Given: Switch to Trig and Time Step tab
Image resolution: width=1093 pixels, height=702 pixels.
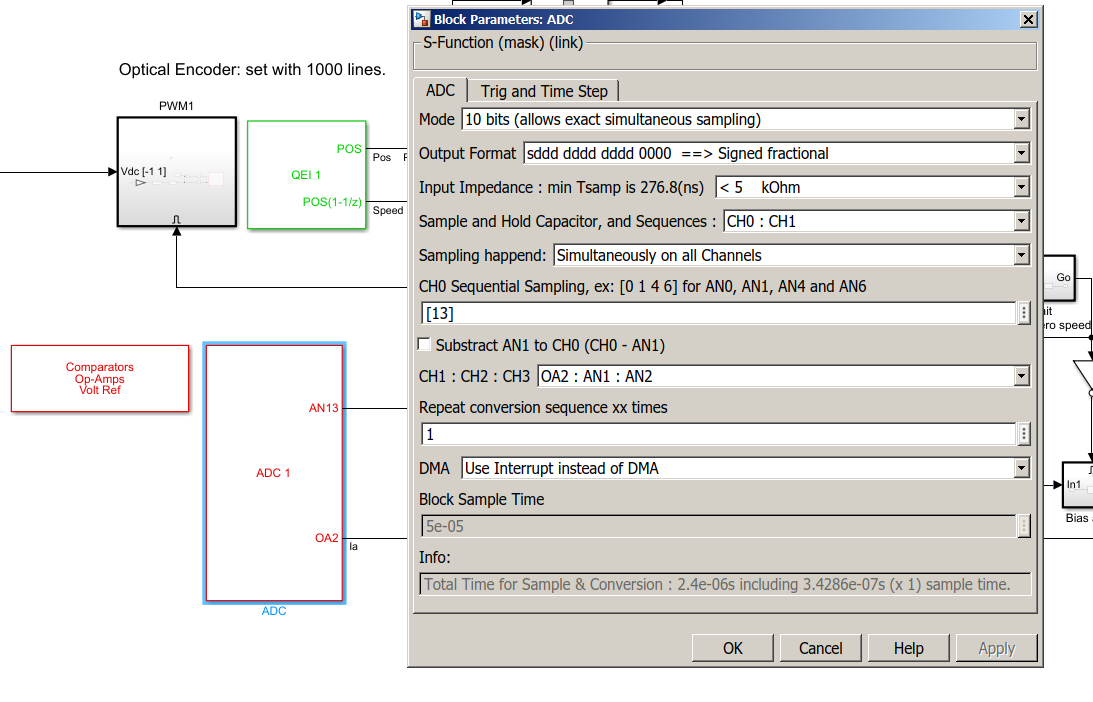Looking at the screenshot, I should 544,91.
